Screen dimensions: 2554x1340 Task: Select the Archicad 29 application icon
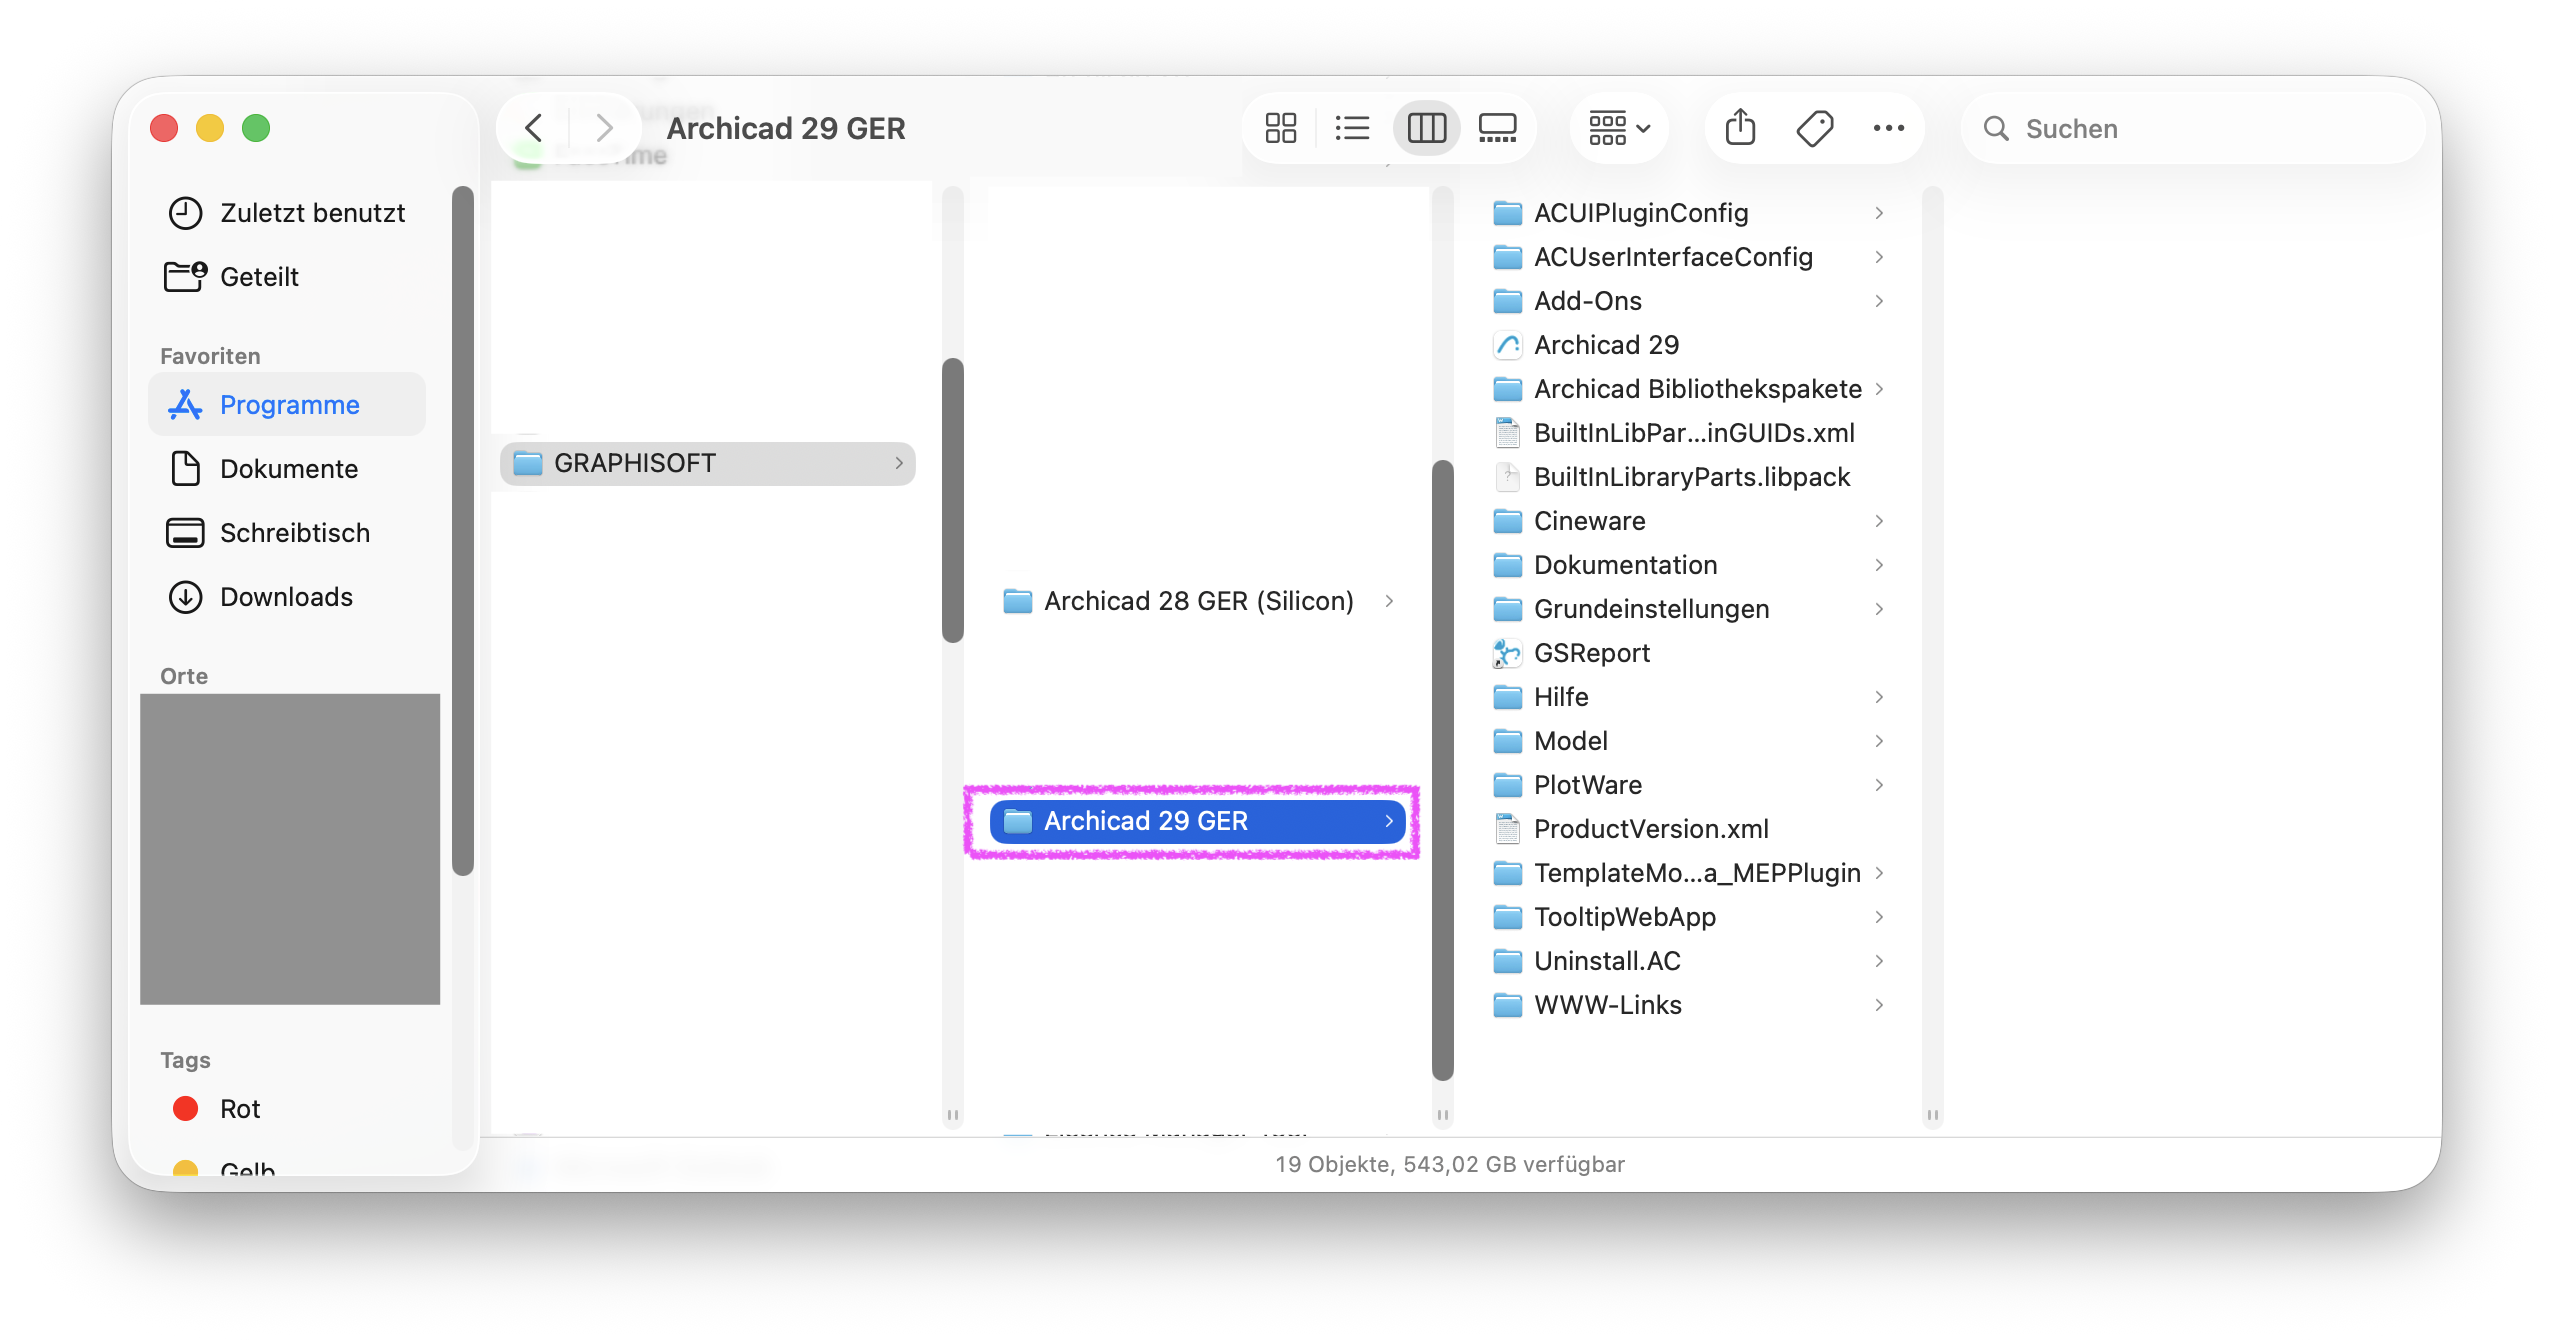coord(1507,345)
